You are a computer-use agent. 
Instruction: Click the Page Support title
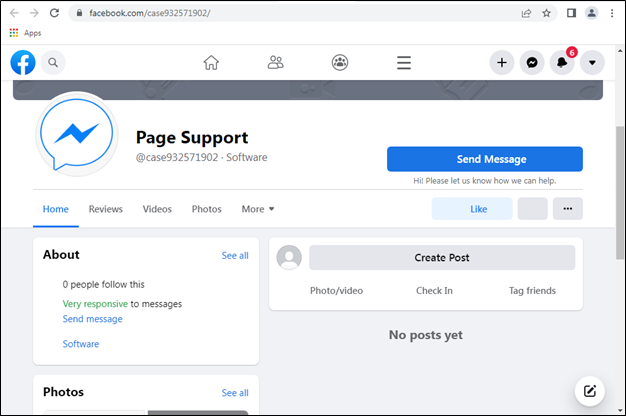coord(192,137)
